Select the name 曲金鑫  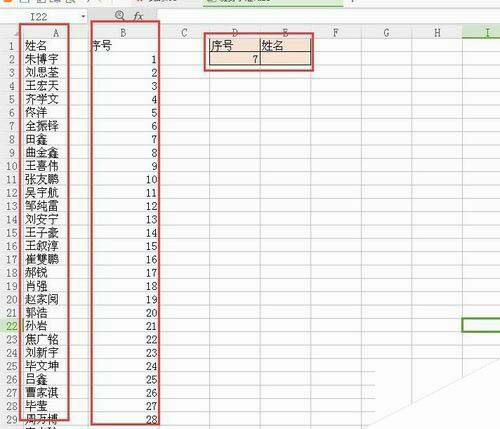coord(42,152)
